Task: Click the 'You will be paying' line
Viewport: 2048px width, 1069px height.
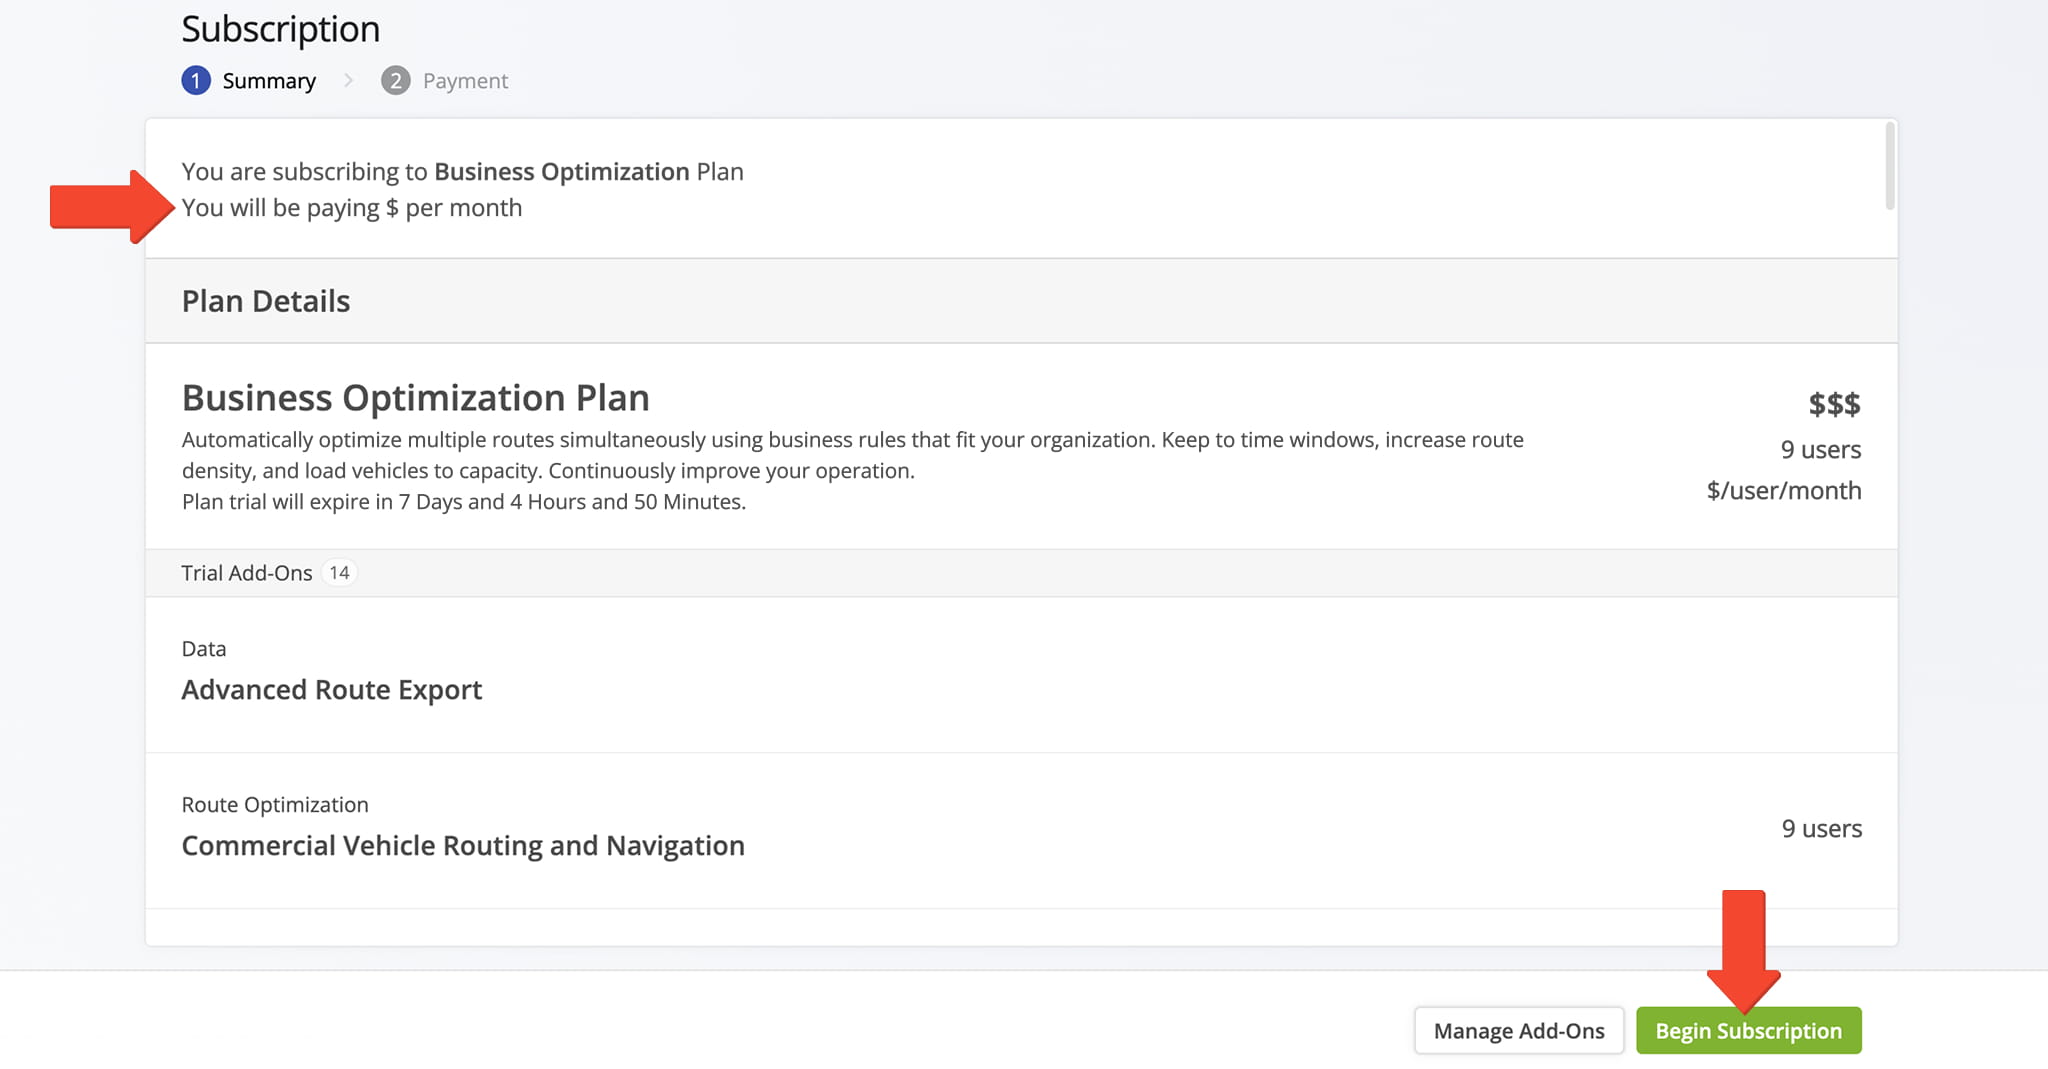Action: point(351,208)
